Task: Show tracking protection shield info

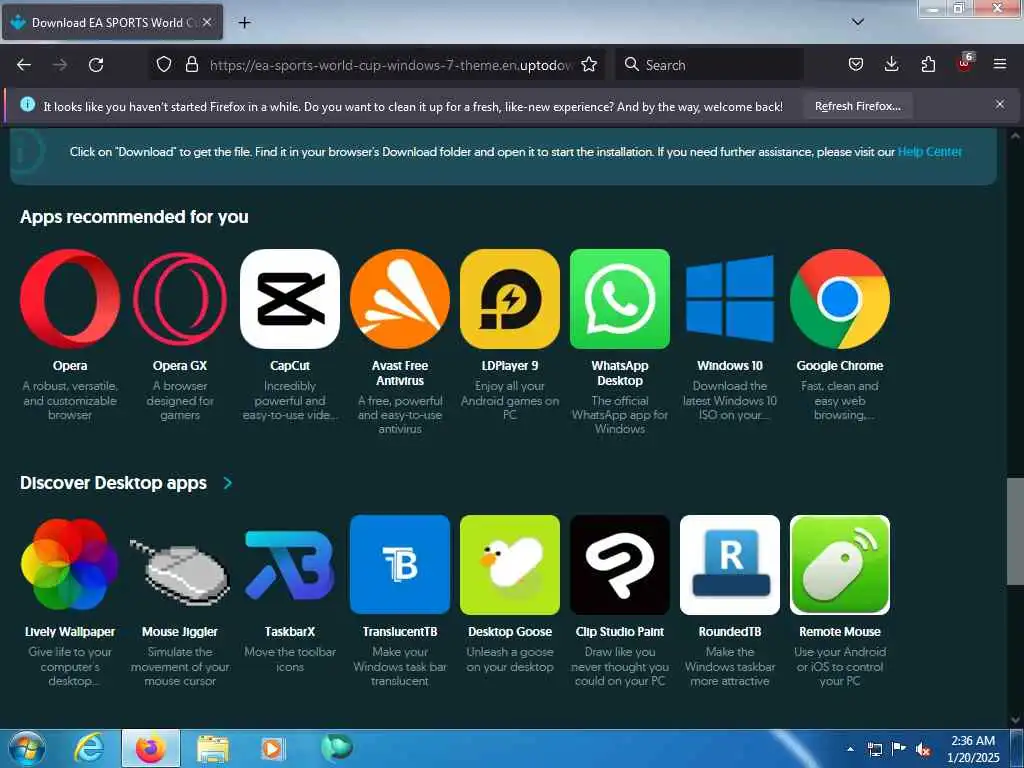Action: [x=164, y=65]
